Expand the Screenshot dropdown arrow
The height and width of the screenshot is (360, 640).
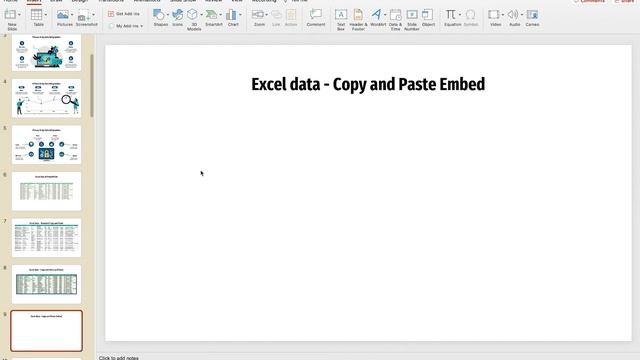[93, 15]
